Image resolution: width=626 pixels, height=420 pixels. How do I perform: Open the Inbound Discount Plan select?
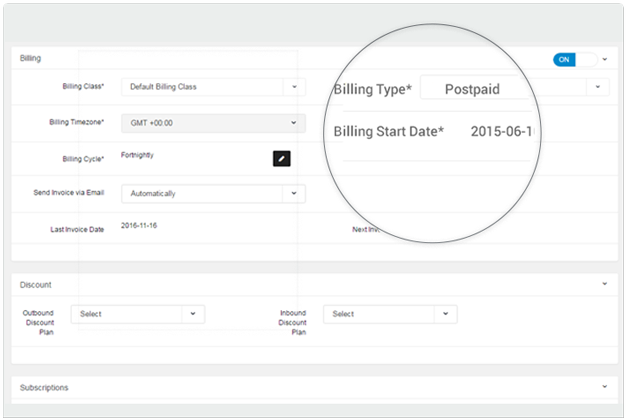tap(390, 314)
